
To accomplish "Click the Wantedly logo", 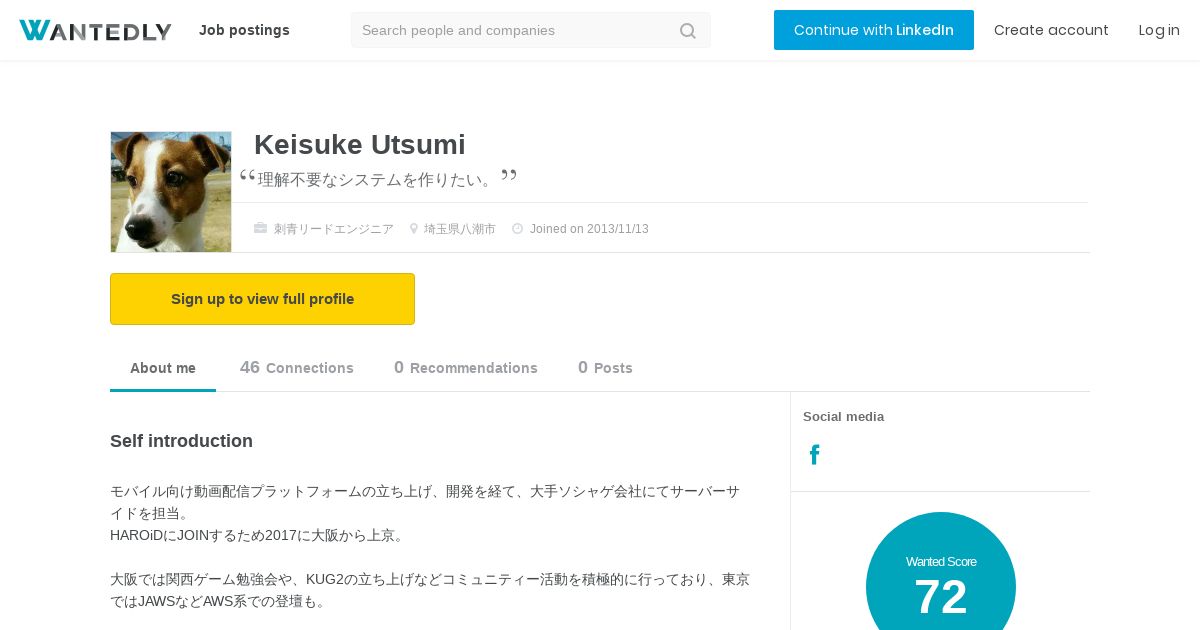I will (95, 30).
